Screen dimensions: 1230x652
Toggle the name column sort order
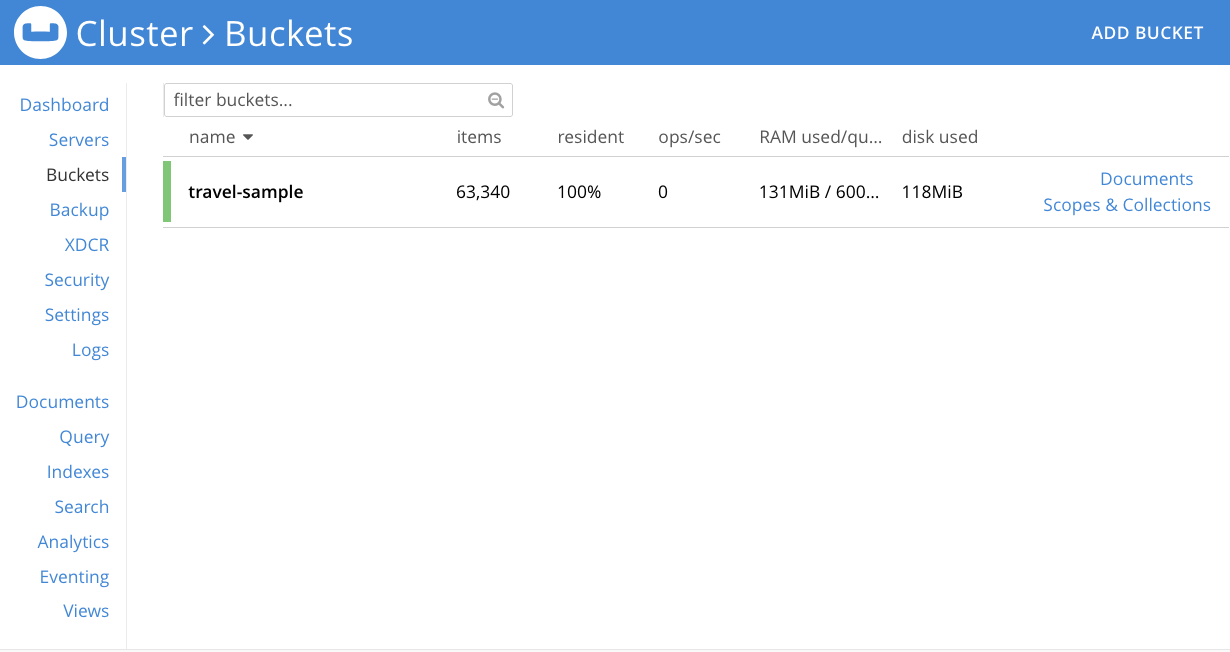(221, 137)
